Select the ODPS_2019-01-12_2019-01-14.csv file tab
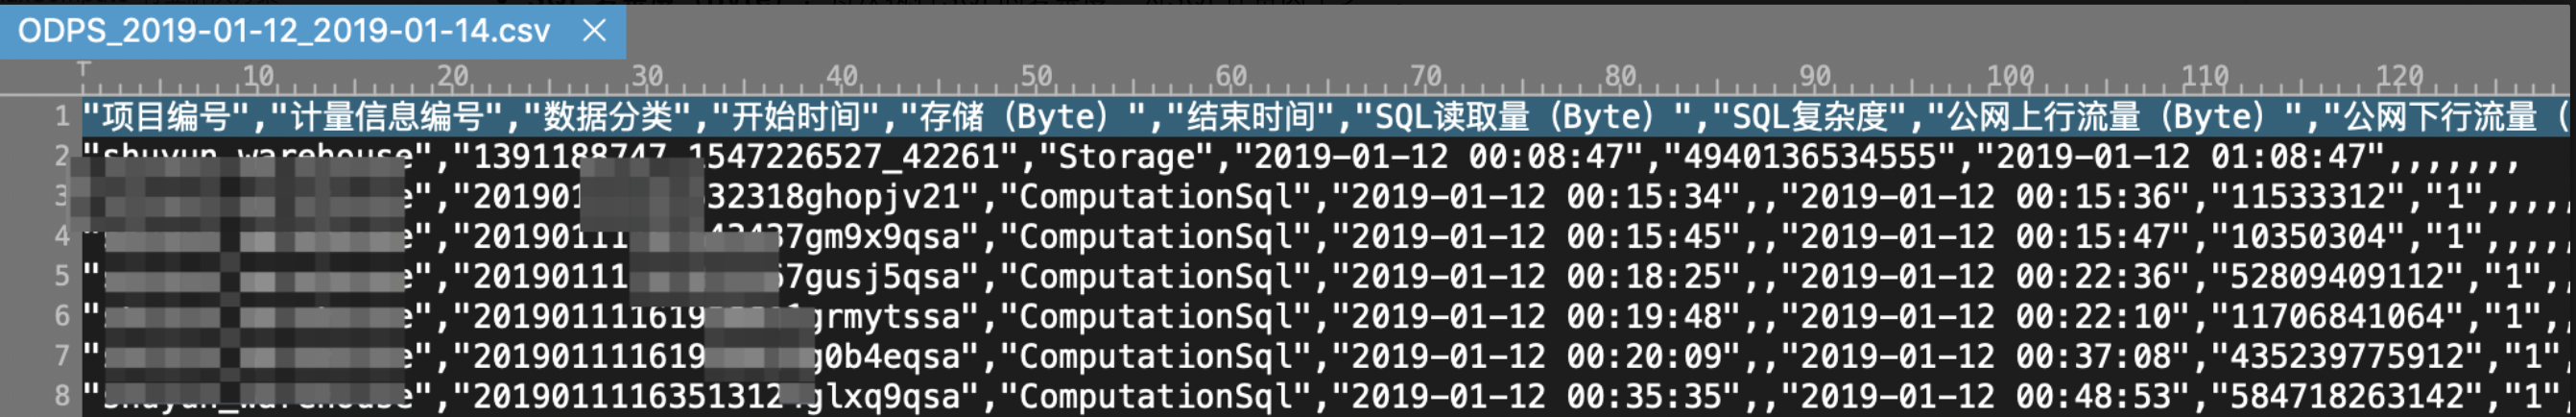 [x=284, y=31]
